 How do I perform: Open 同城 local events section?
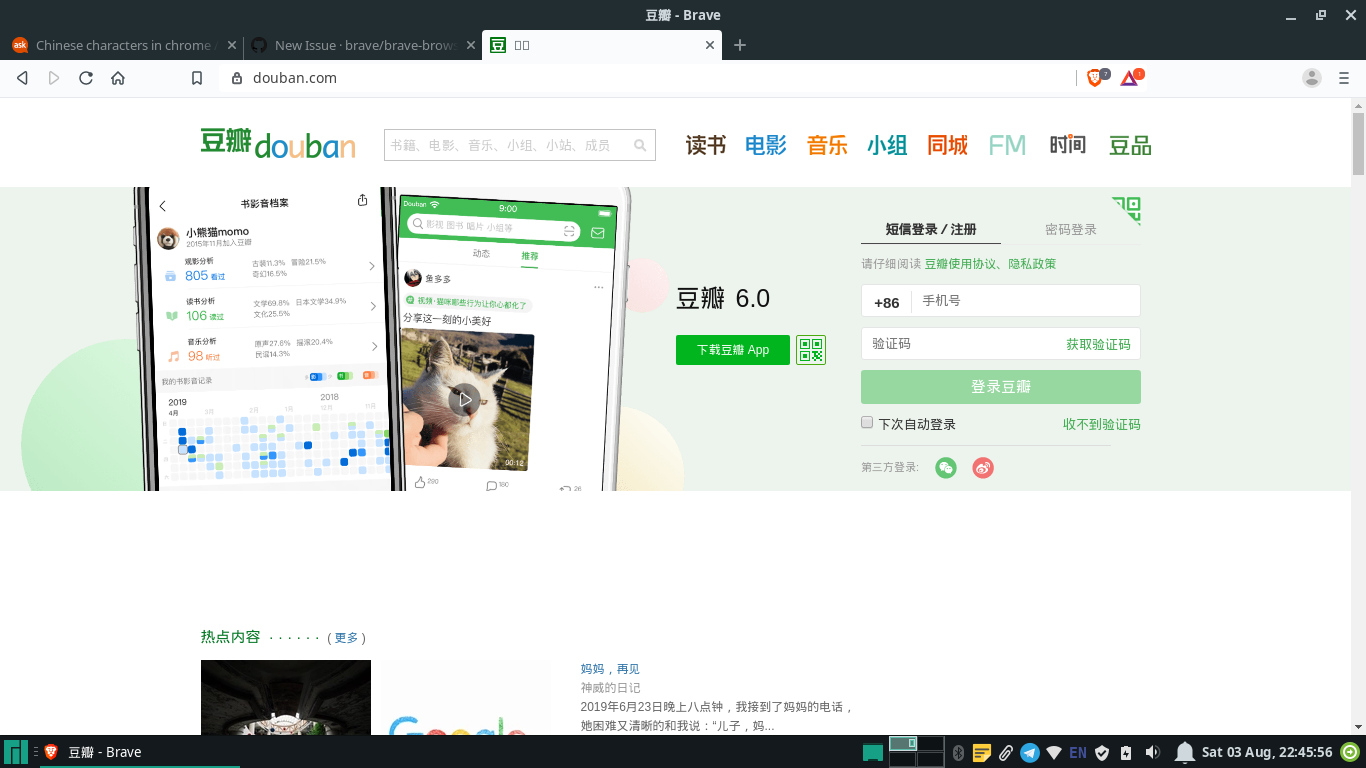click(947, 146)
